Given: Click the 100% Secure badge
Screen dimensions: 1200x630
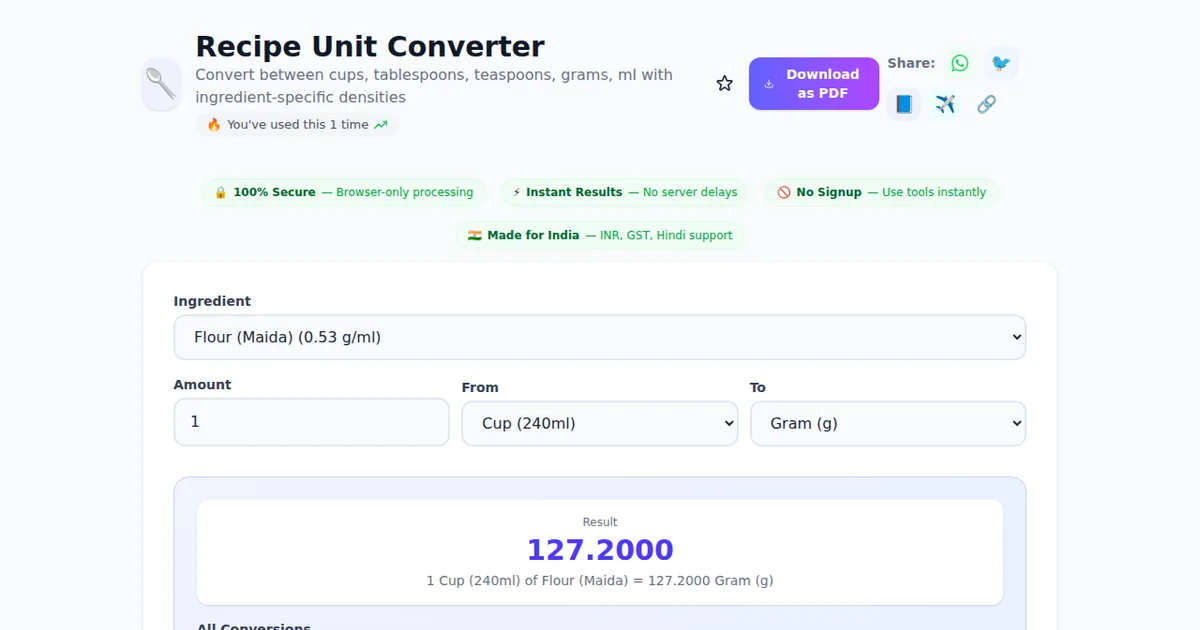Looking at the screenshot, I should pyautogui.click(x=343, y=192).
